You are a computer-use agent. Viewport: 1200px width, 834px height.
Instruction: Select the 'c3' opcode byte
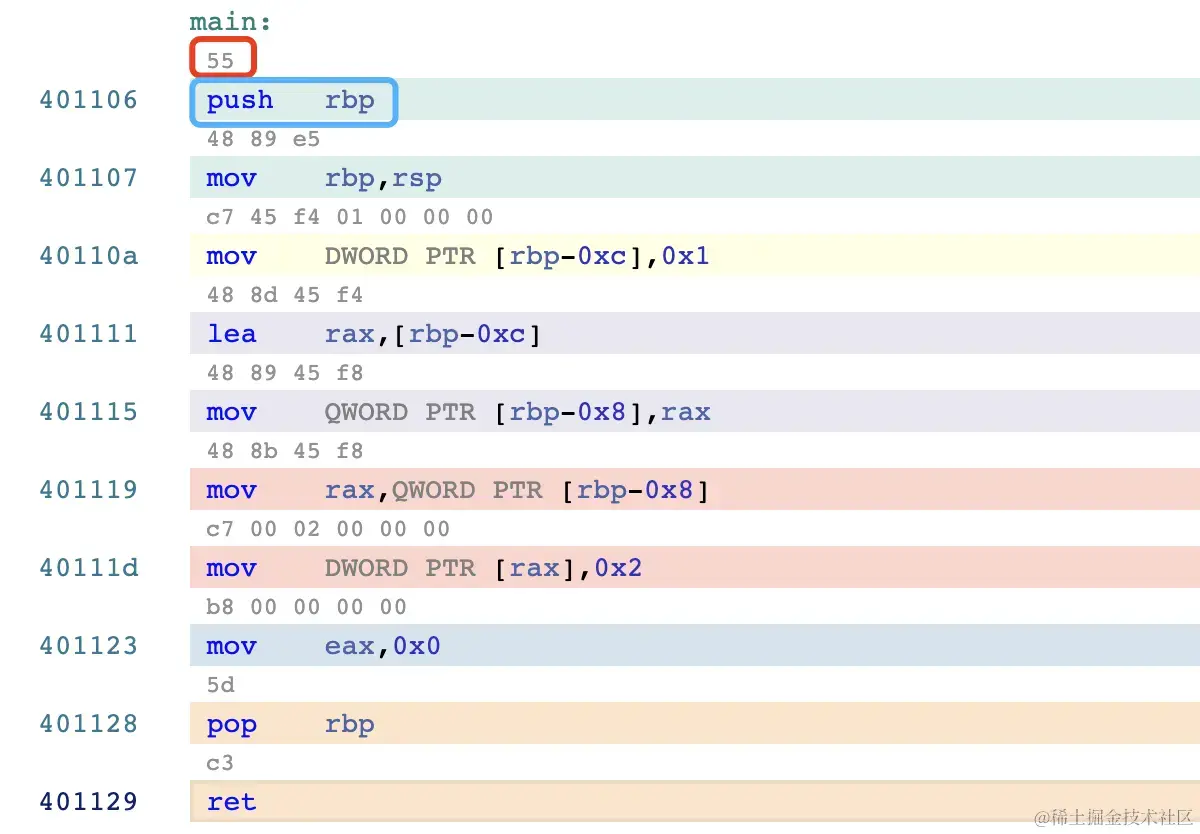(x=220, y=763)
